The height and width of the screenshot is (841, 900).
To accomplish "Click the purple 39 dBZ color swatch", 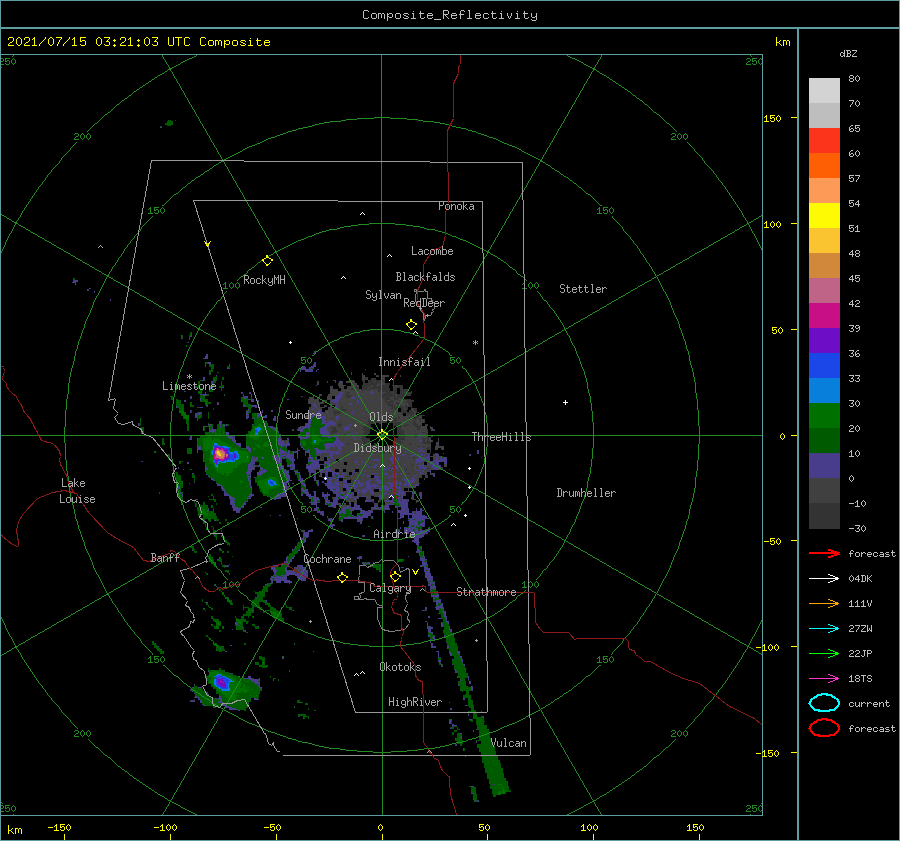I will (x=824, y=340).
